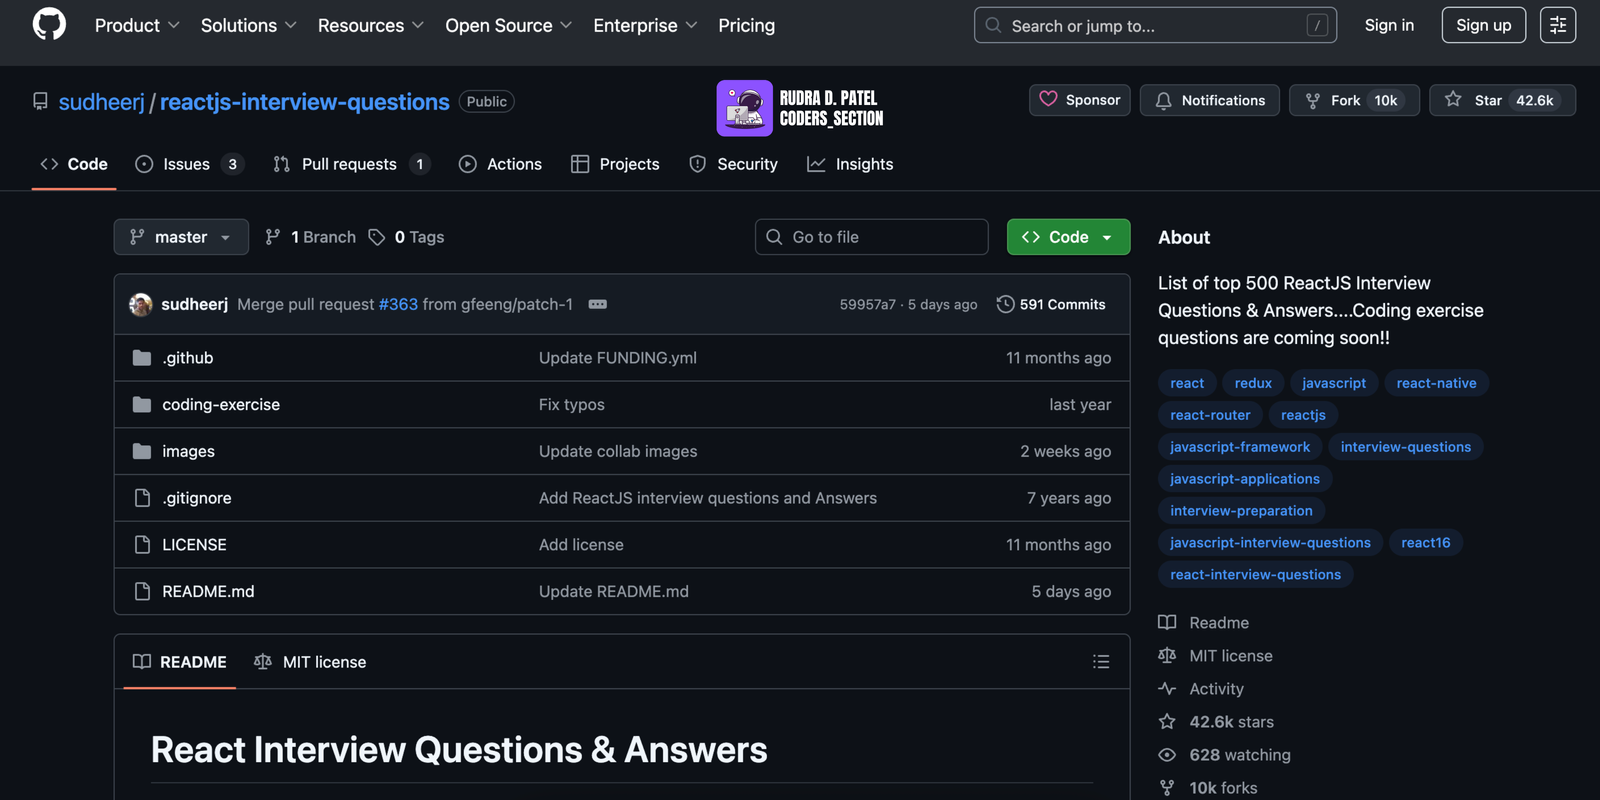Expand the master branch dropdown
1600x800 pixels.
point(181,237)
